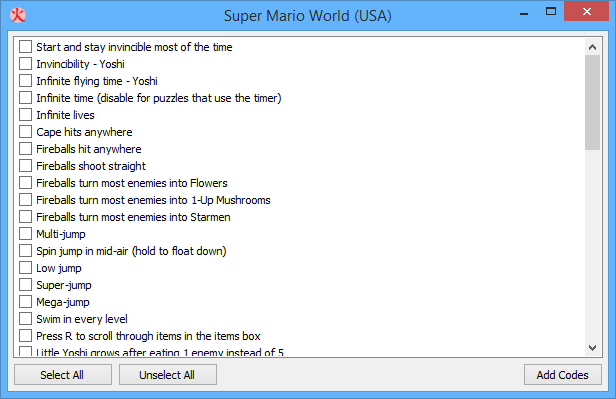Toggle the Infinite lives checkbox
616x399 pixels.
click(26, 115)
